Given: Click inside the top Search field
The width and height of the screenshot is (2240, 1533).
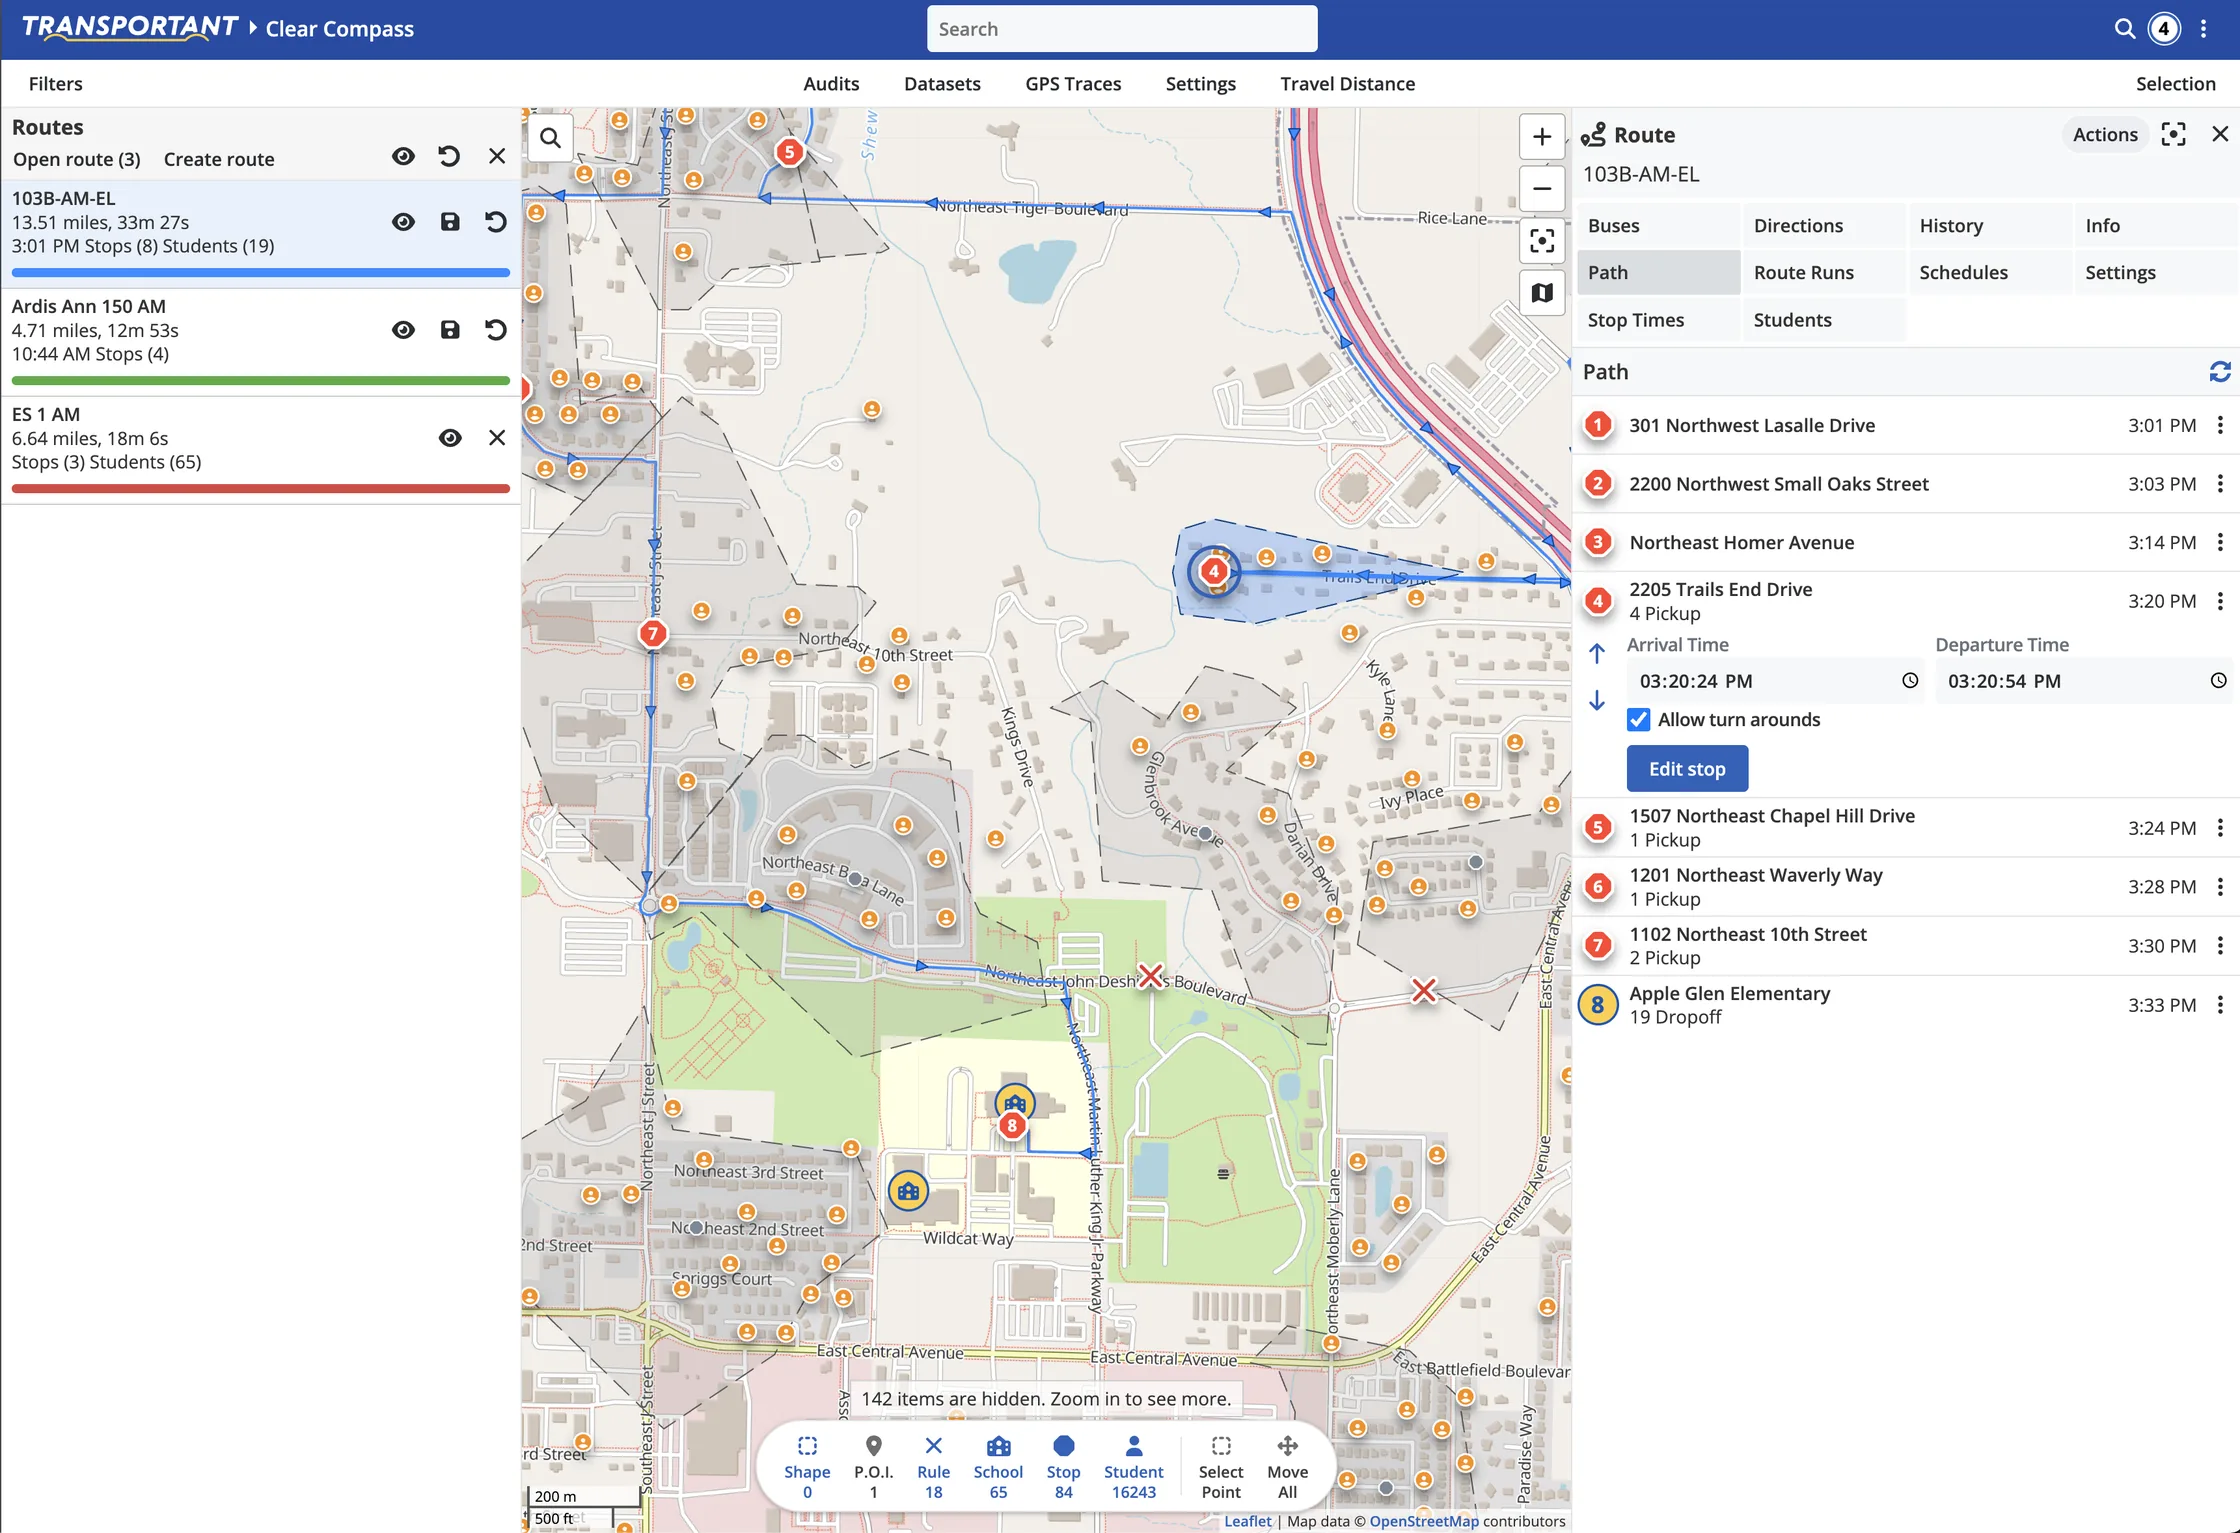Looking at the screenshot, I should 1122,29.
